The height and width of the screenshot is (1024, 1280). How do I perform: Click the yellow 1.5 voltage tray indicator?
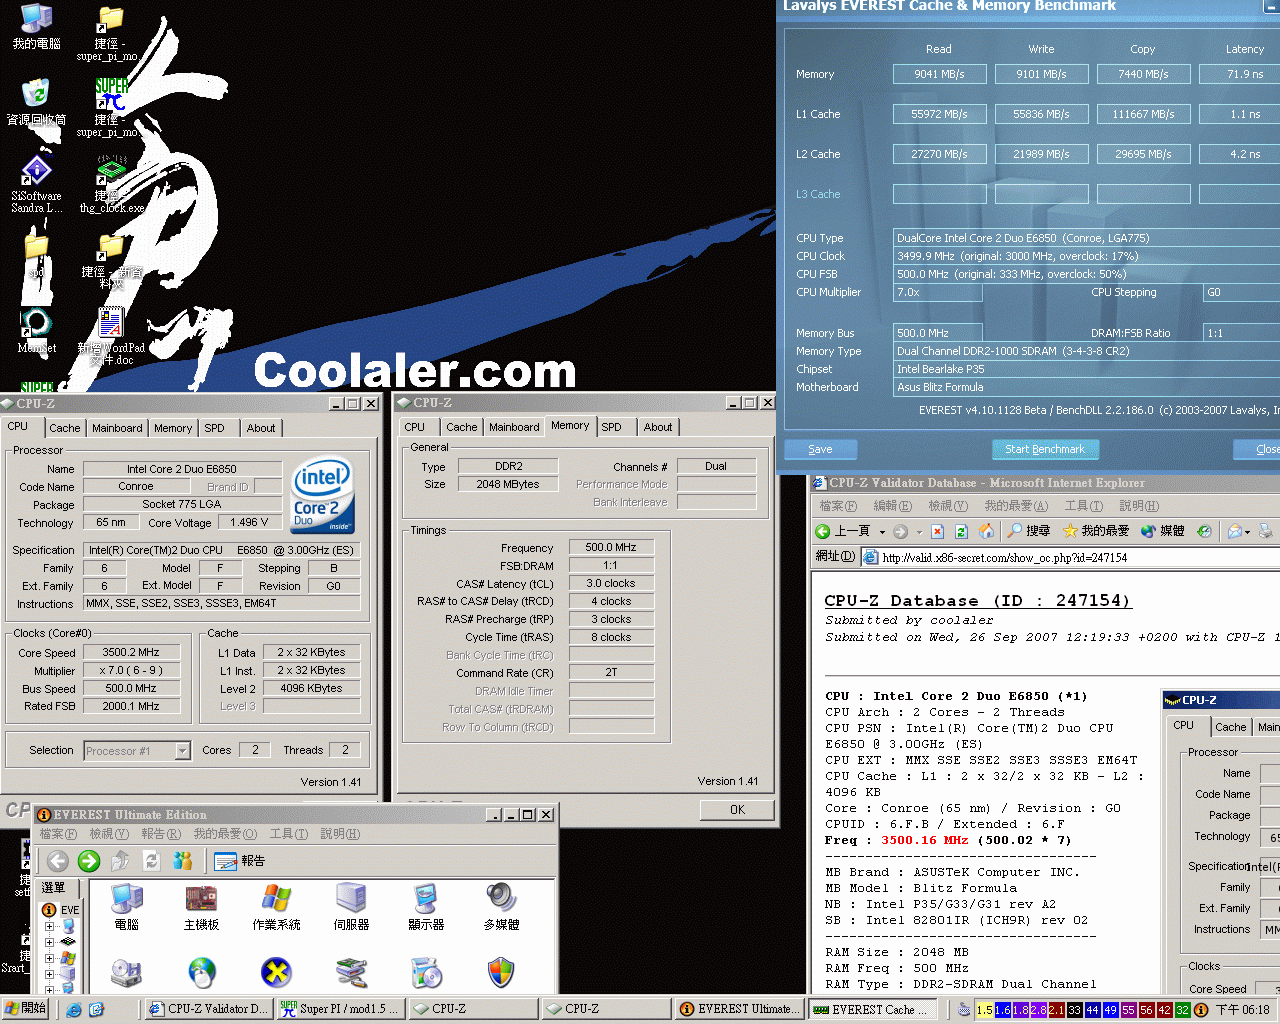pos(985,1010)
